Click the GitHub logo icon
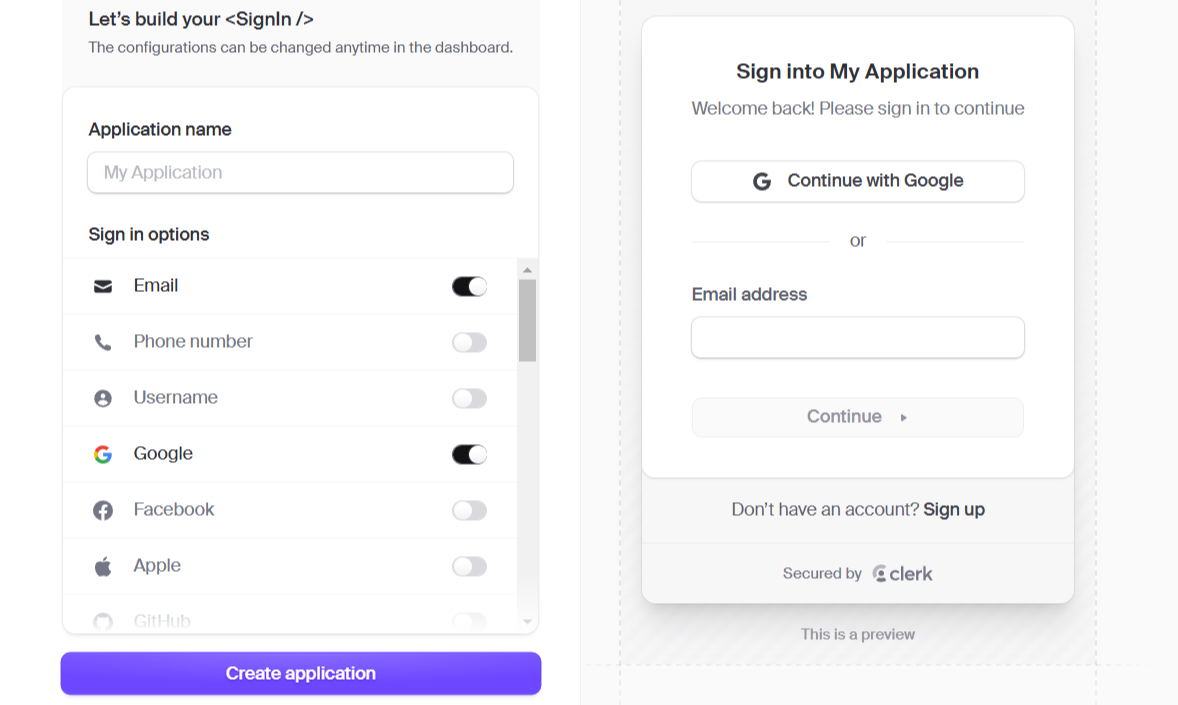Viewport: 1178px width, 705px height. 103,622
